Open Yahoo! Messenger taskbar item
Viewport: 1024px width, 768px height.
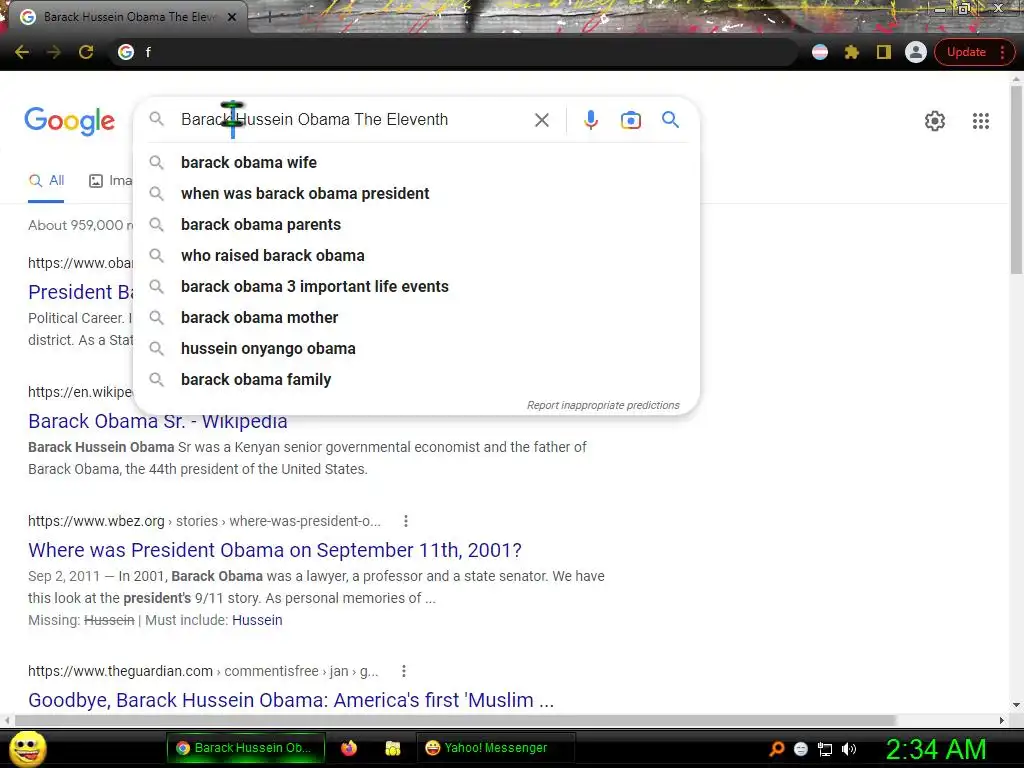[x=495, y=748]
